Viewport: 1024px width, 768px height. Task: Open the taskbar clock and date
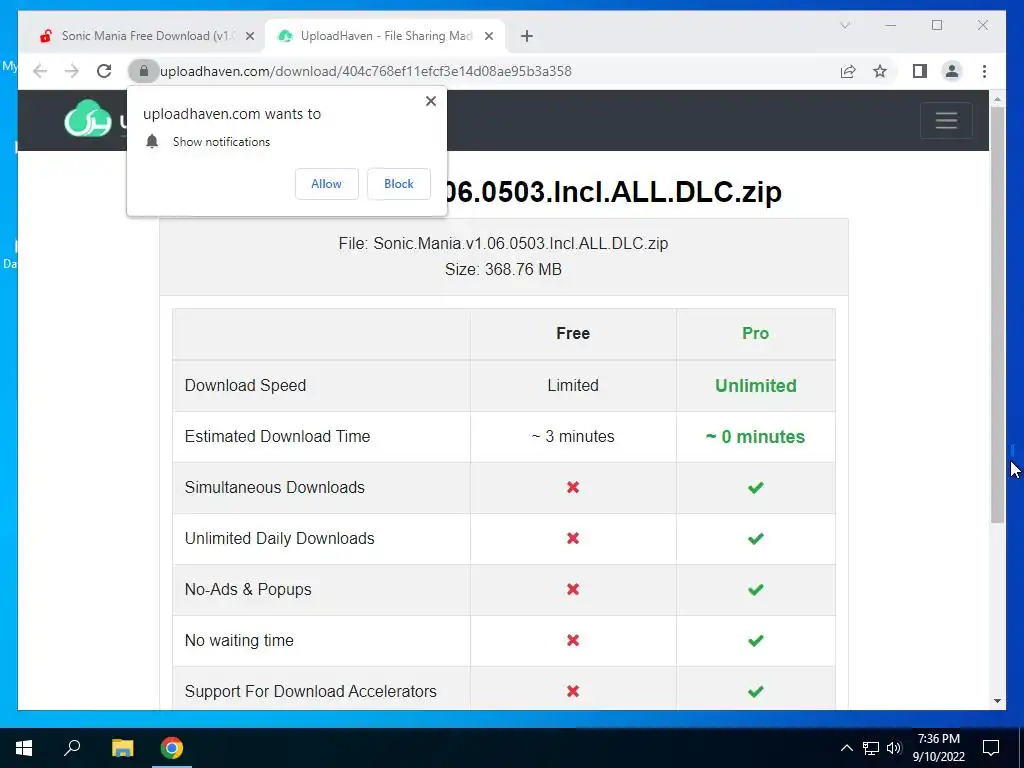[x=938, y=748]
